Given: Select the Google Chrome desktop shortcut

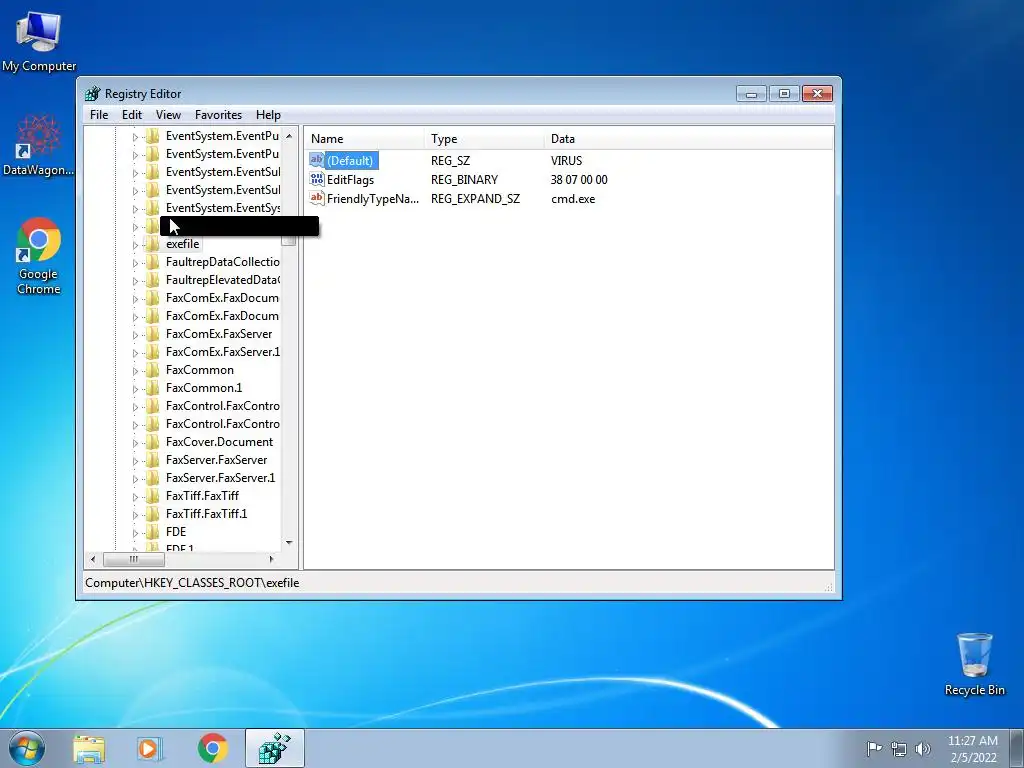Looking at the screenshot, I should [39, 256].
